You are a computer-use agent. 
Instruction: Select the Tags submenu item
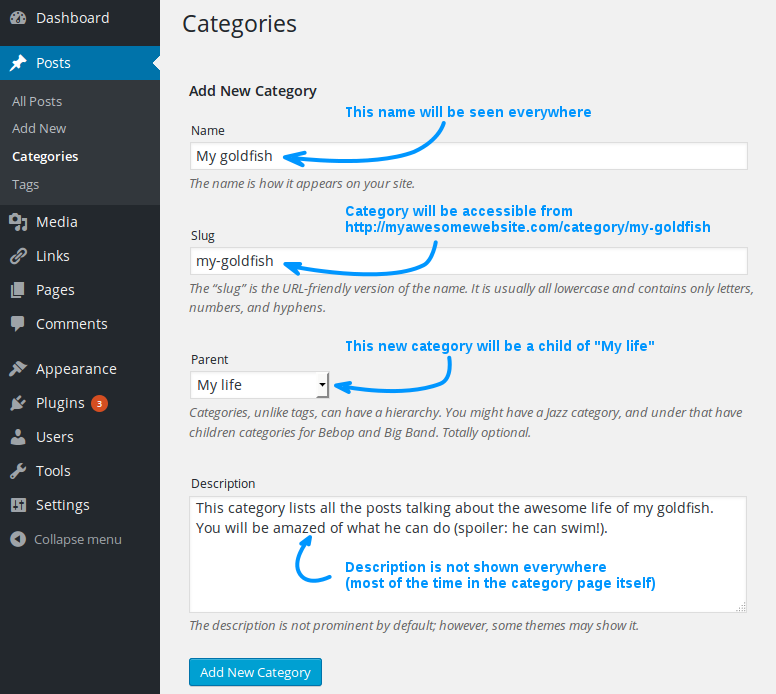click(26, 184)
